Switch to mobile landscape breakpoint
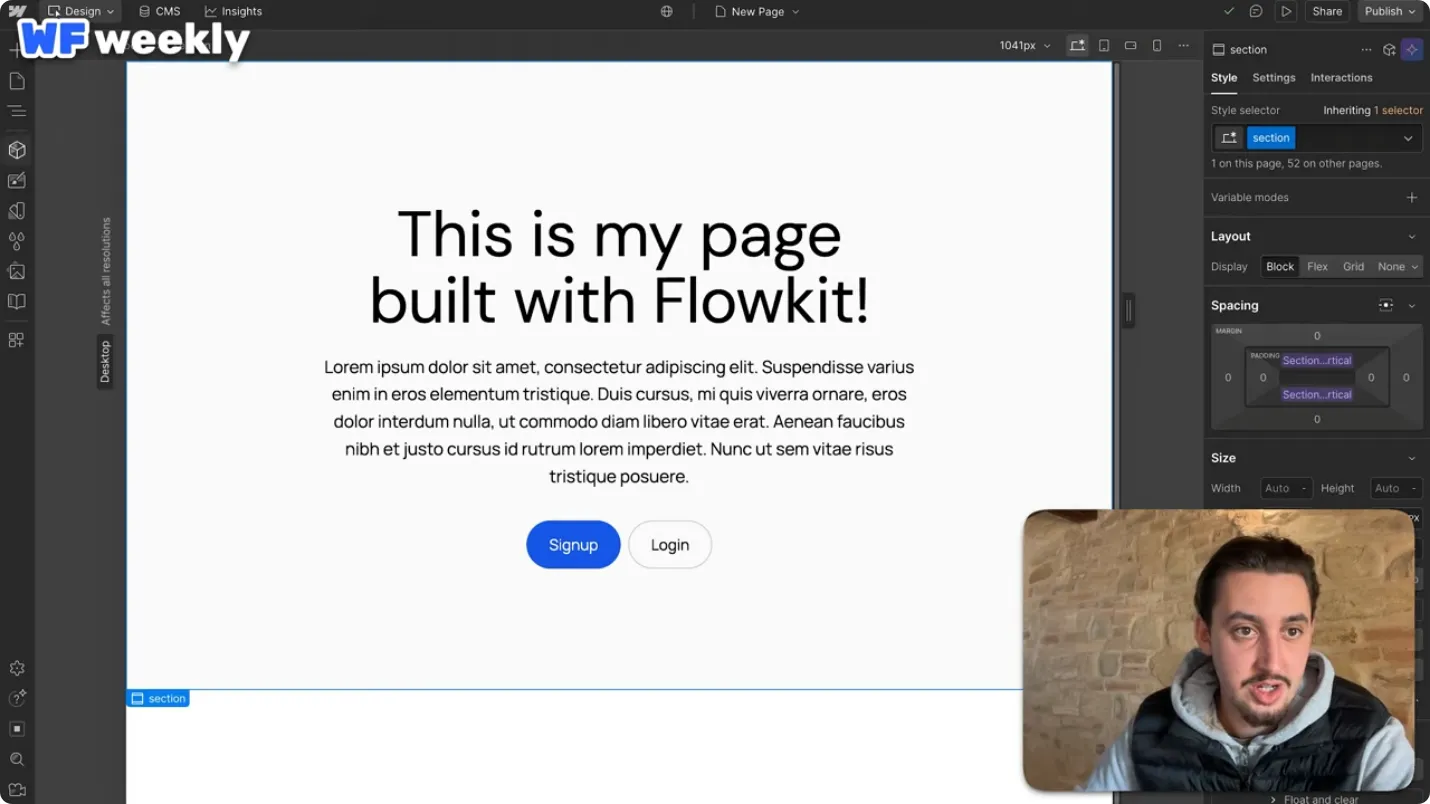 [x=1131, y=46]
